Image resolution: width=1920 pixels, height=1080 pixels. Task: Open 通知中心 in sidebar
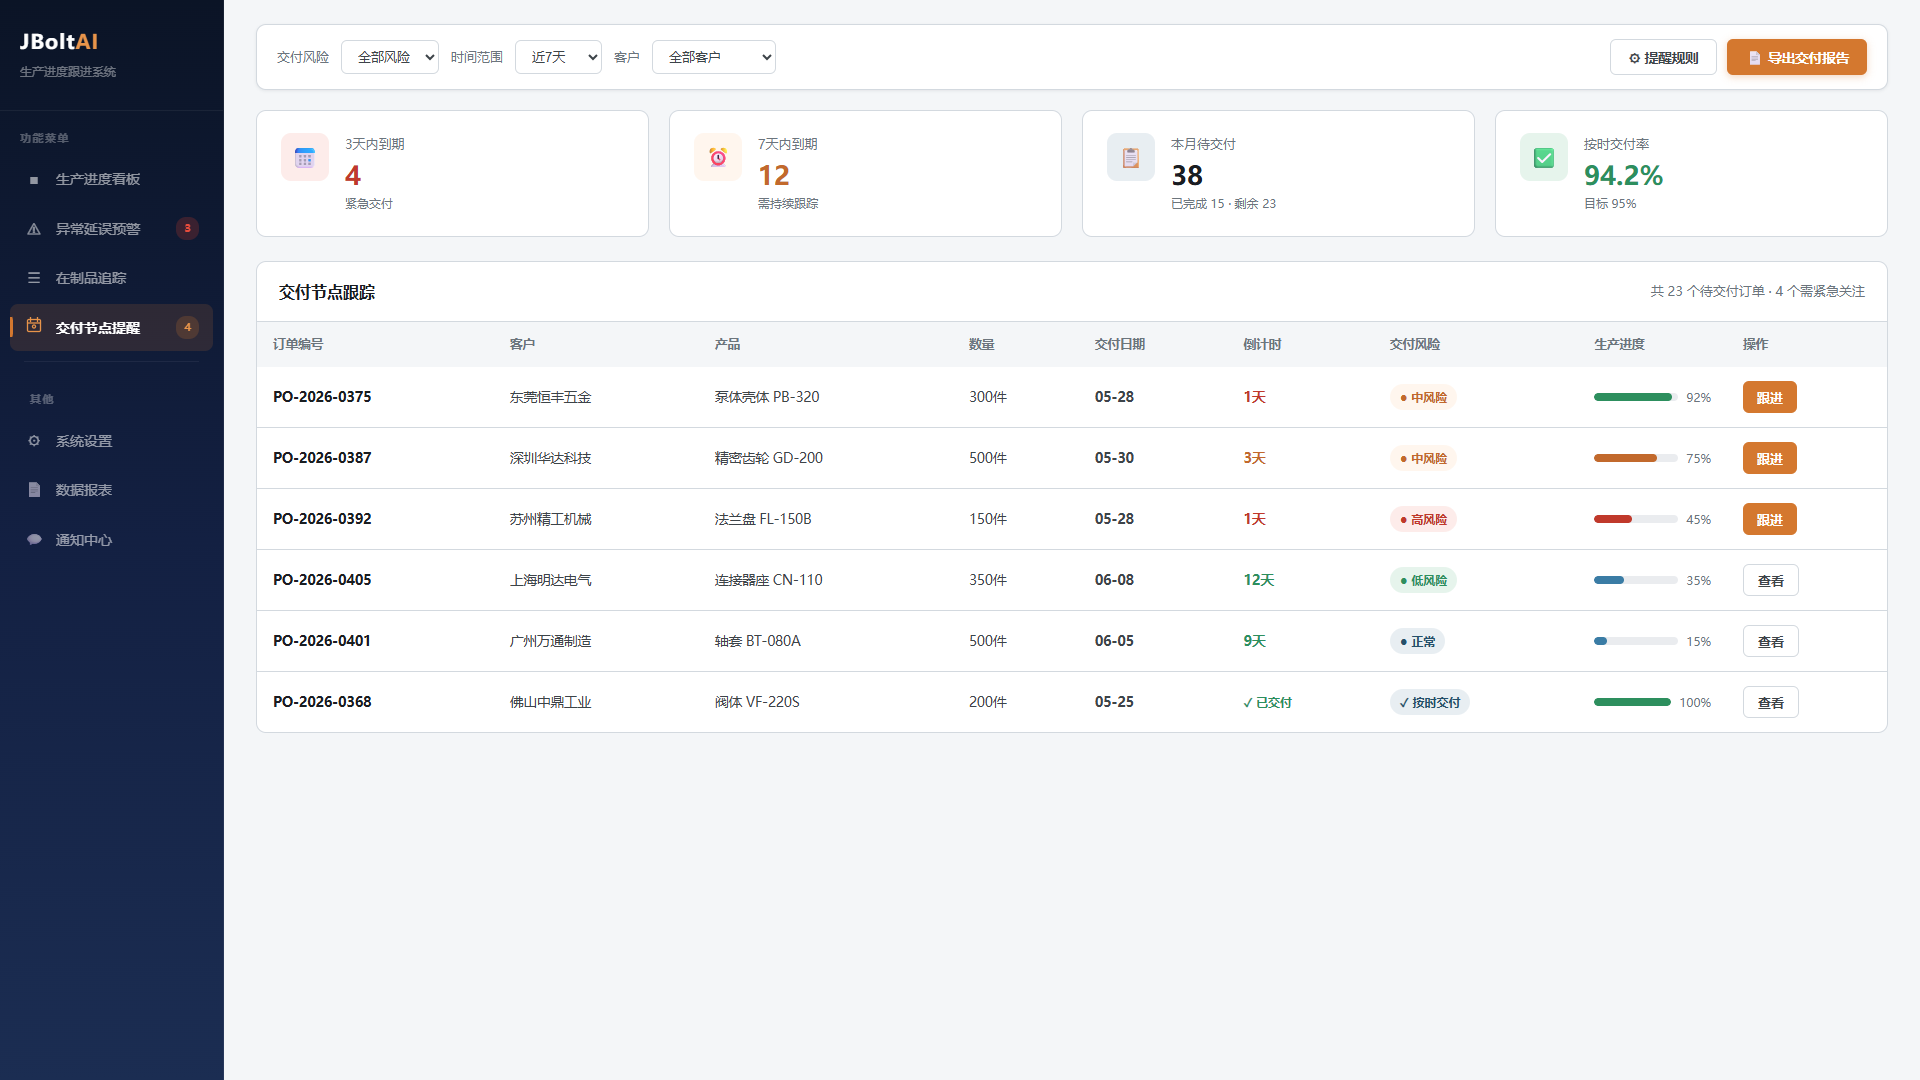click(x=111, y=540)
